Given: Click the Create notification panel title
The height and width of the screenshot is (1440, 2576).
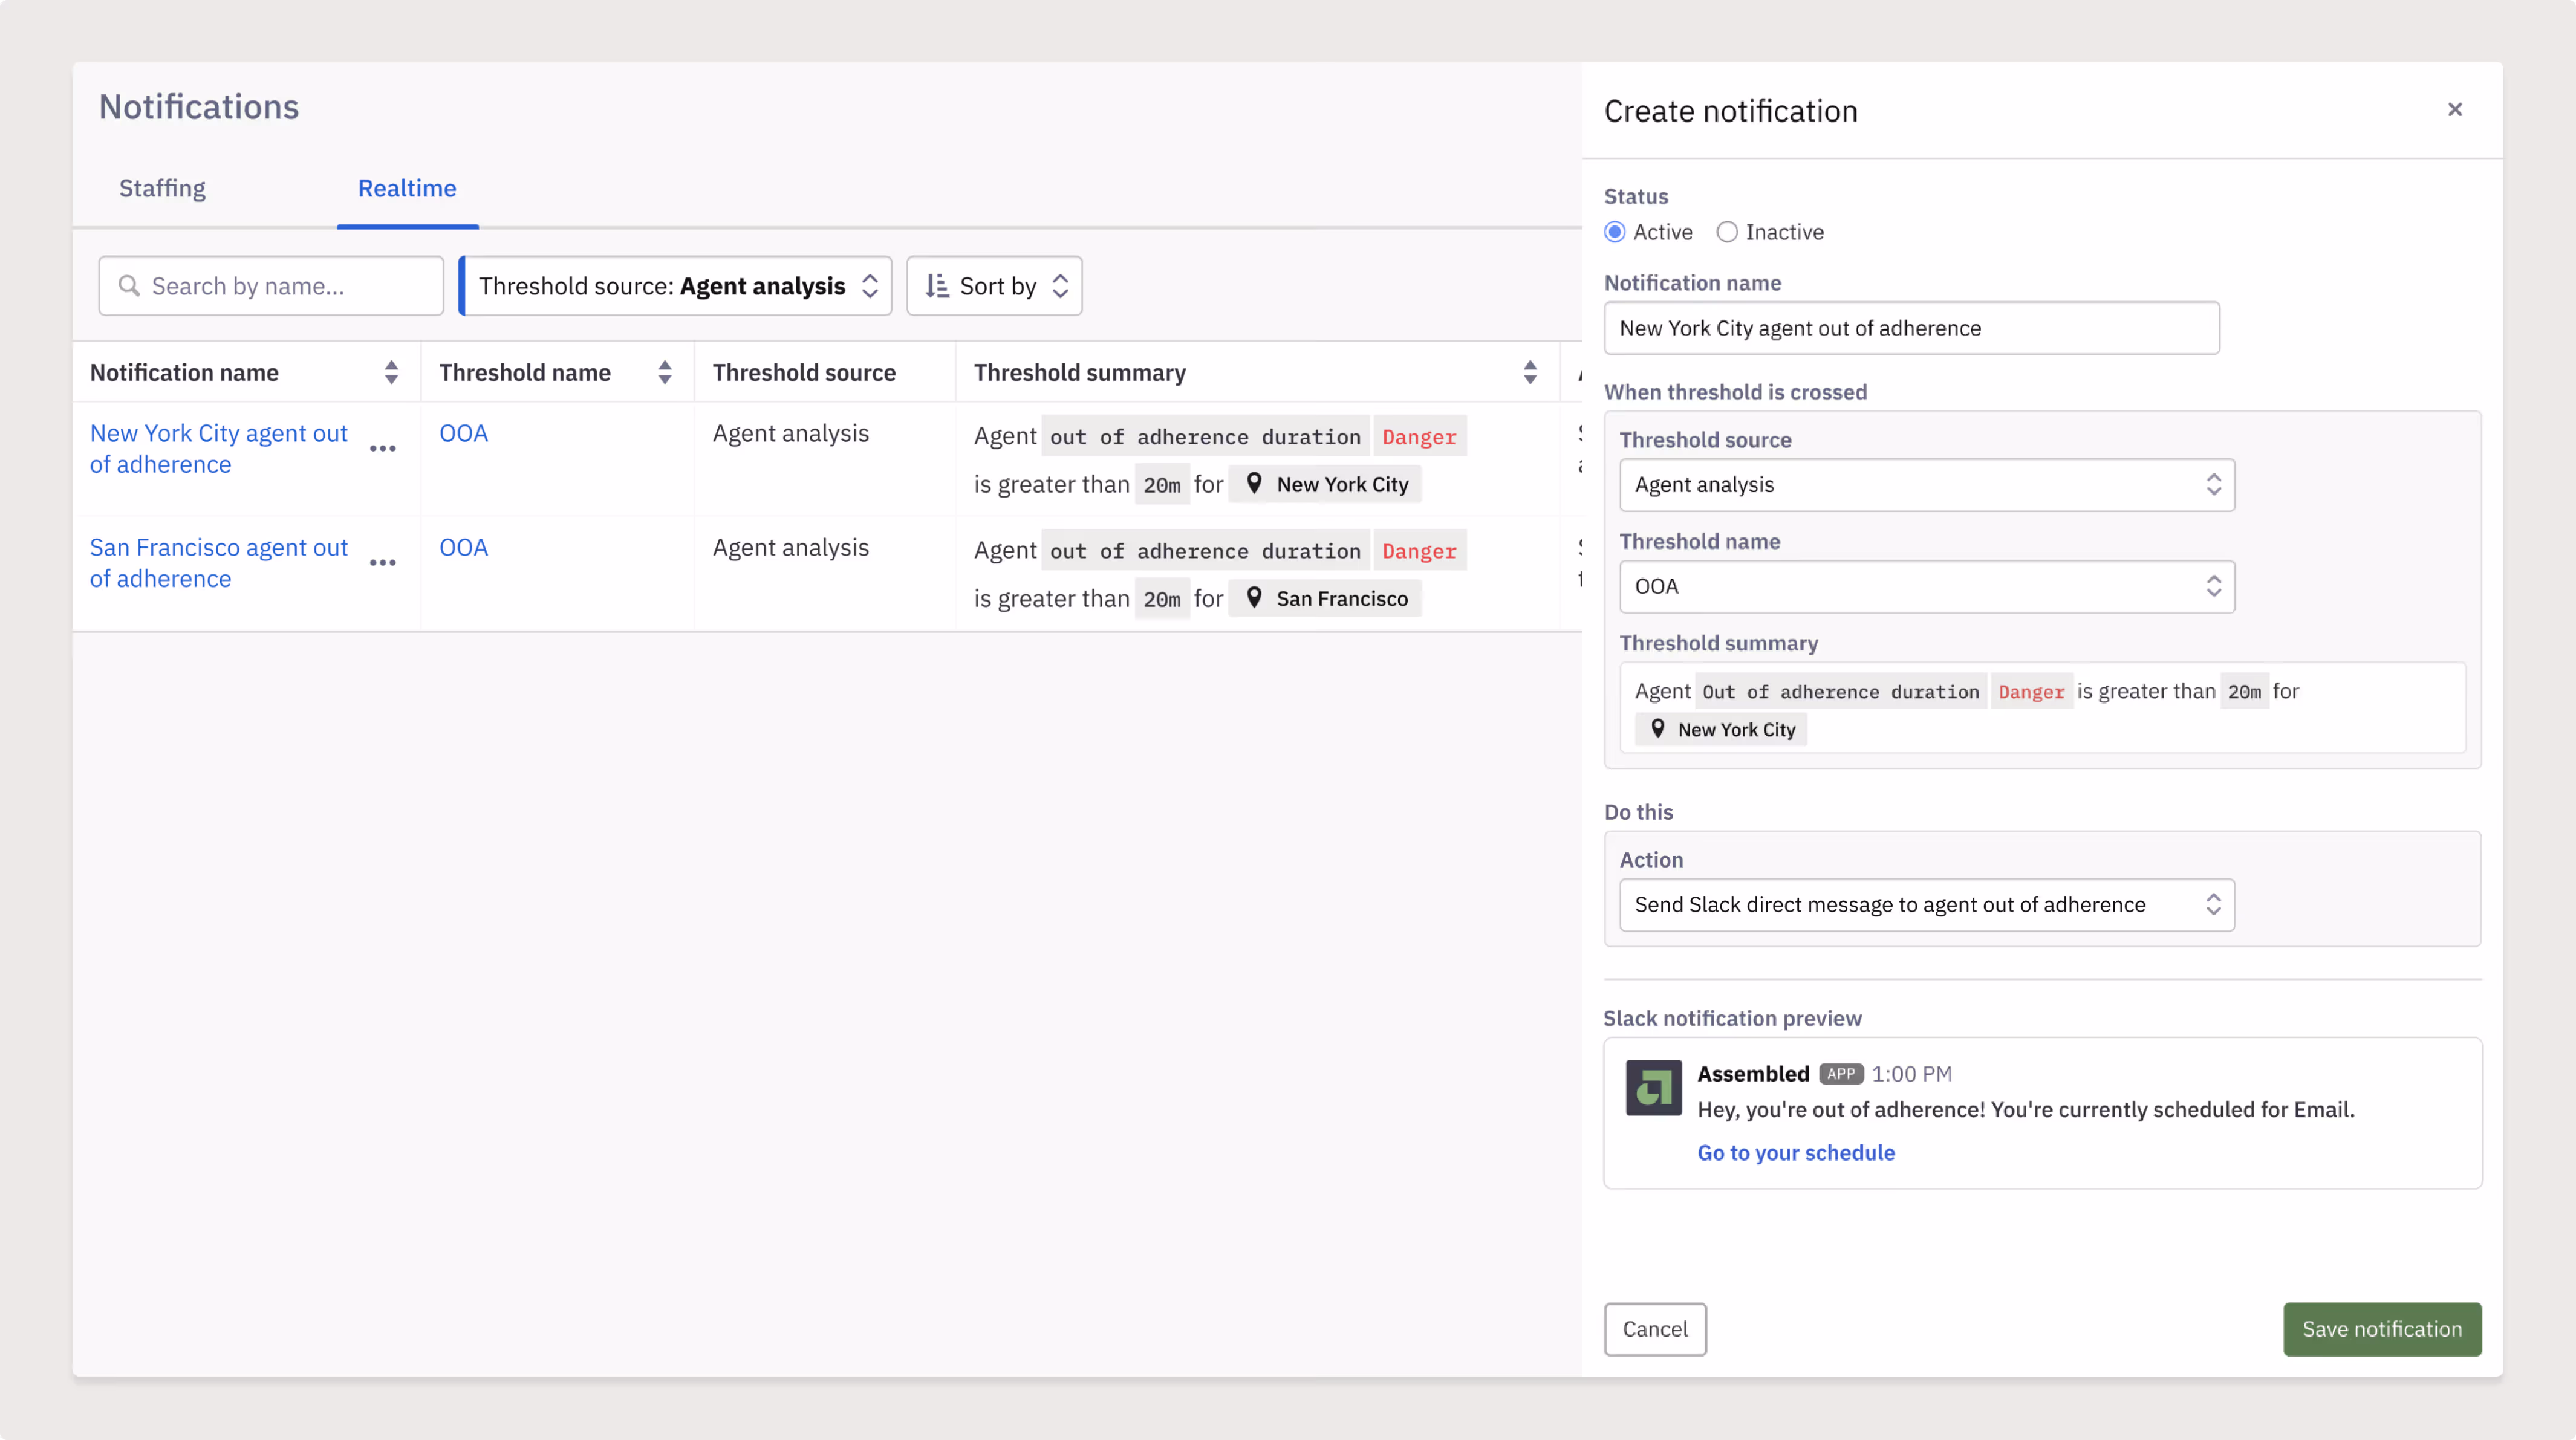Looking at the screenshot, I should tap(1730, 111).
